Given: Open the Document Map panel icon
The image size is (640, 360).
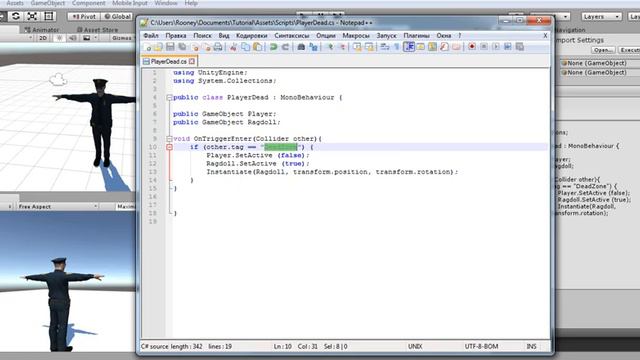Looking at the screenshot, I should pyautogui.click(x=432, y=47).
